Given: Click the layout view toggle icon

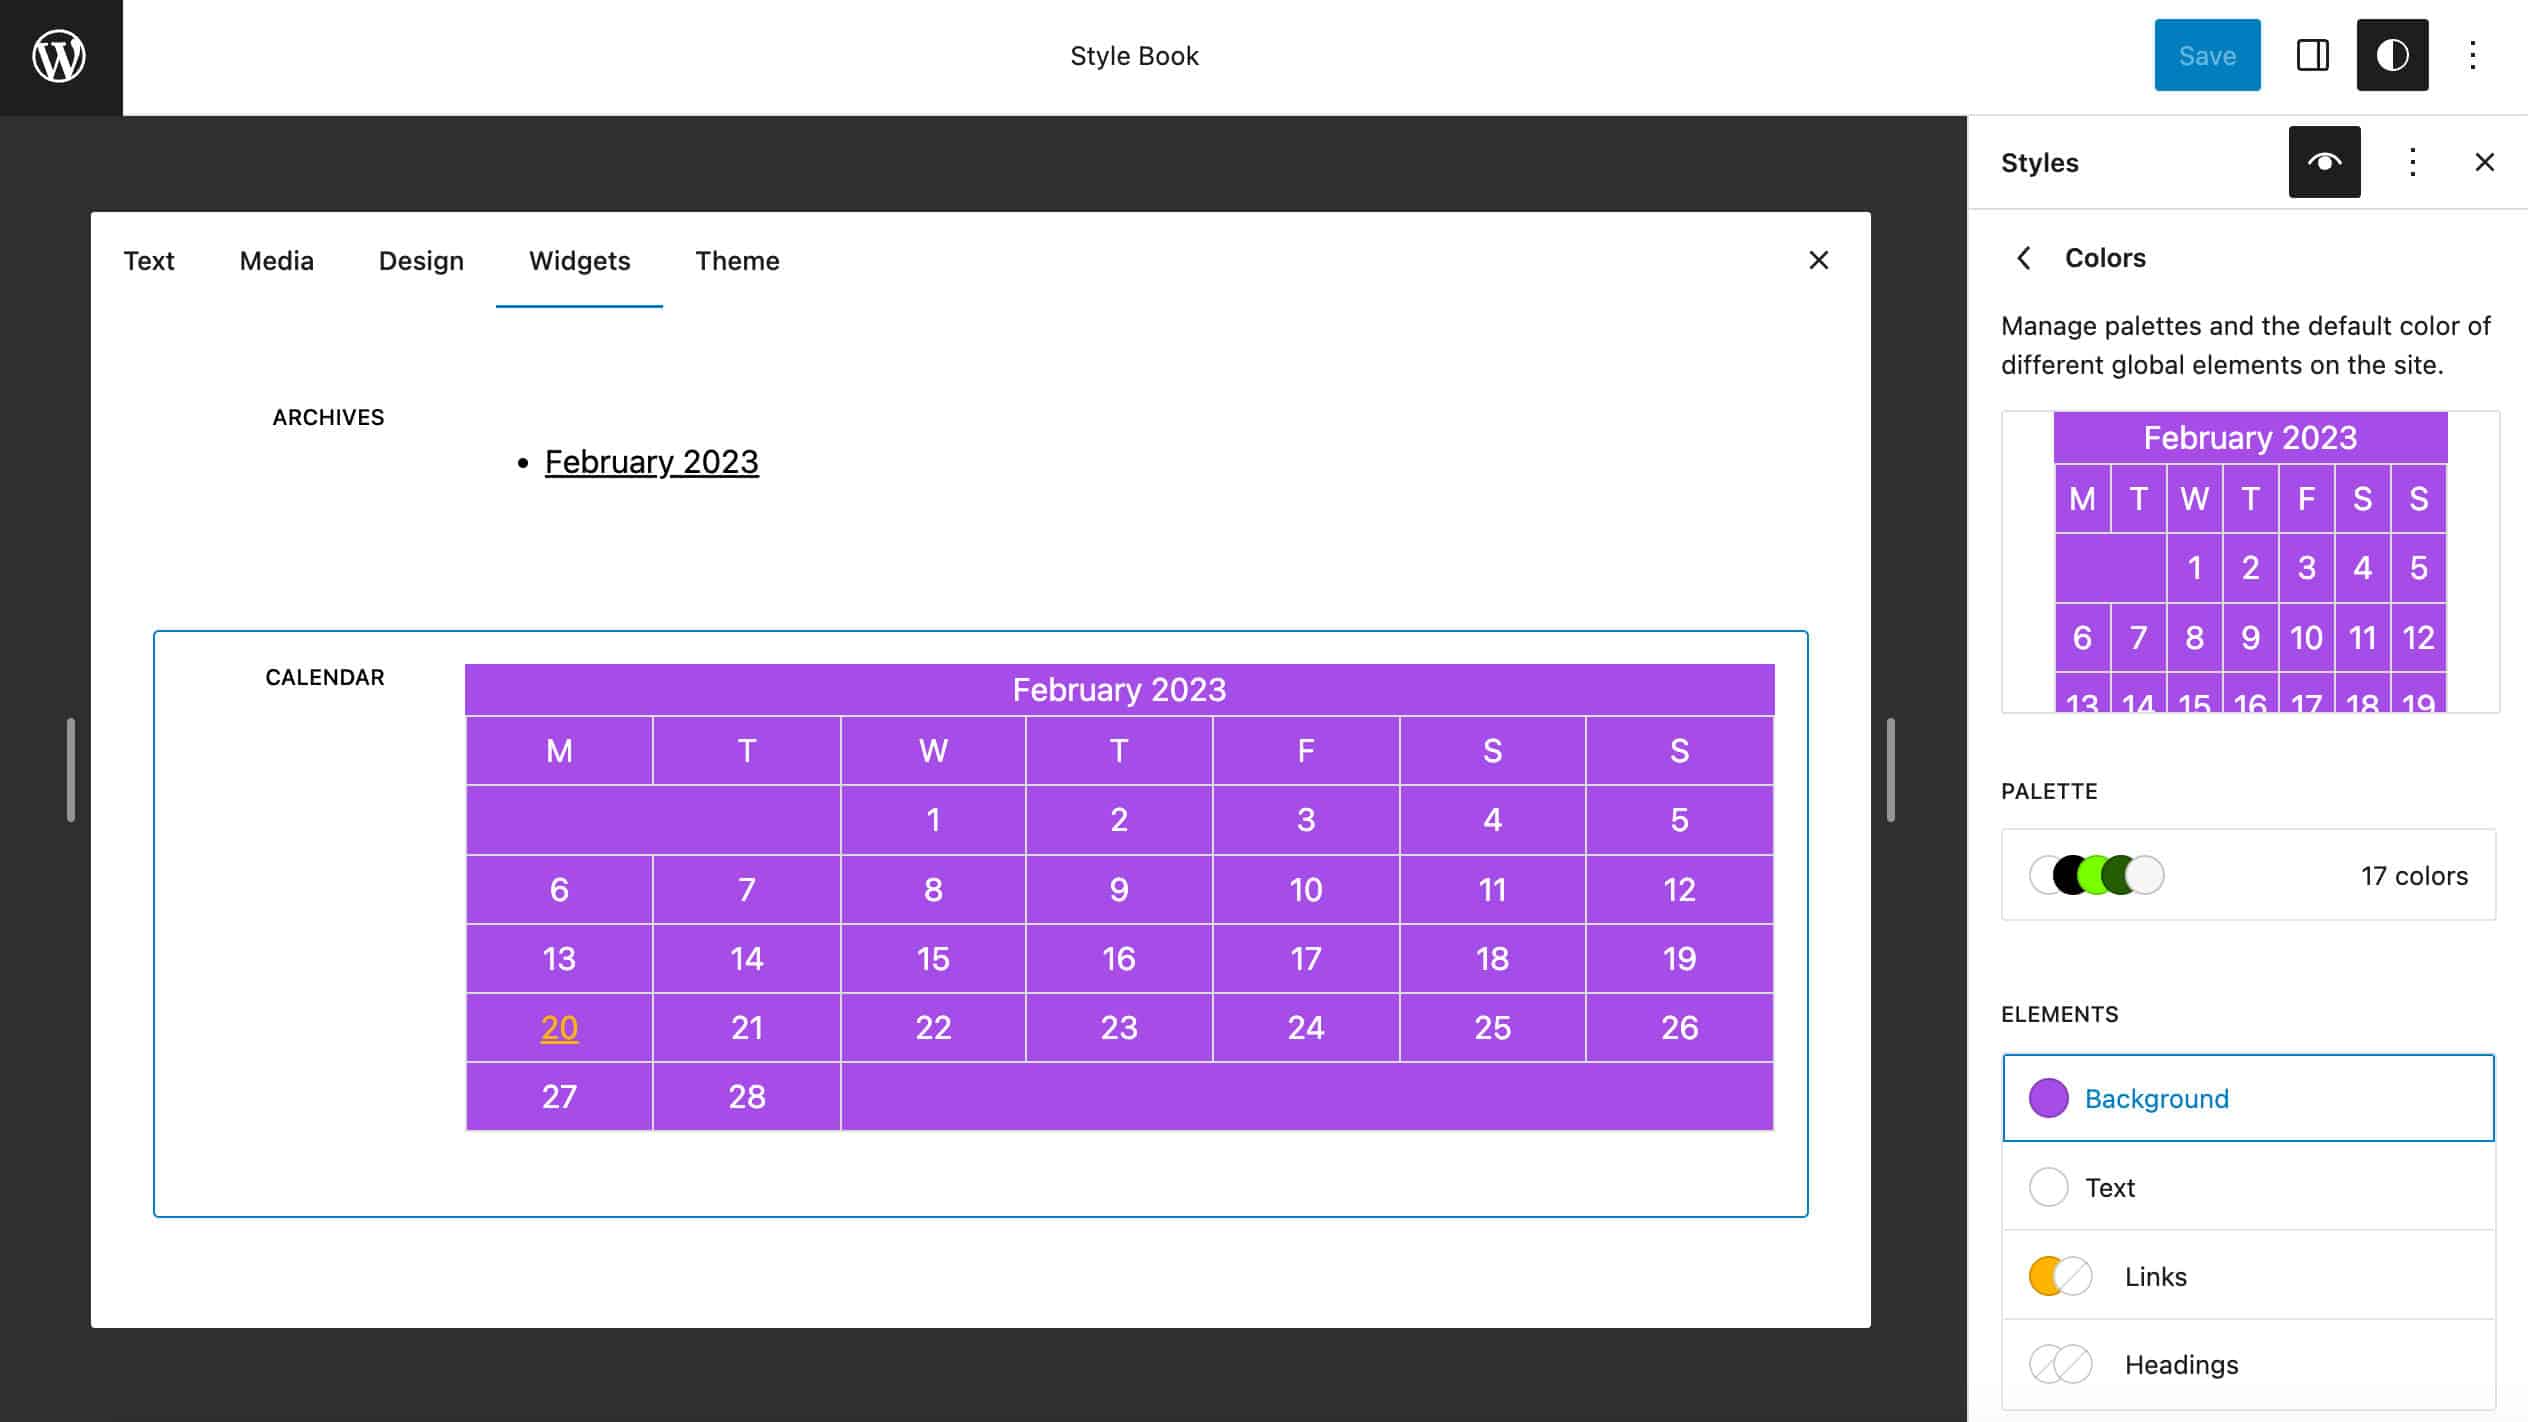Looking at the screenshot, I should (2311, 54).
